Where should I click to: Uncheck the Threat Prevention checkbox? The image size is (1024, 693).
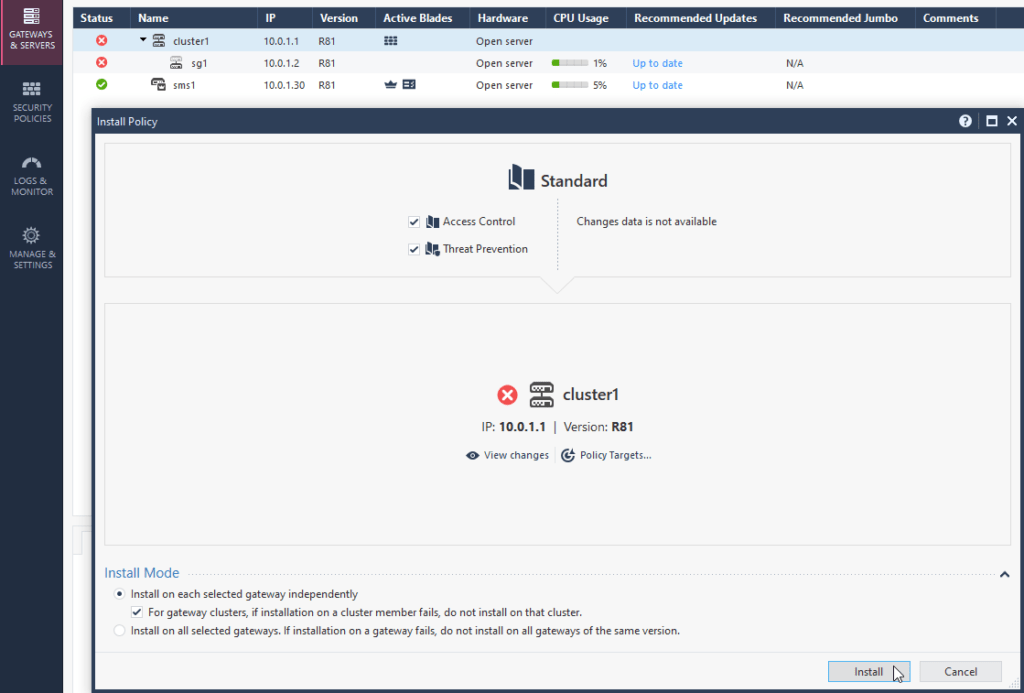413,249
